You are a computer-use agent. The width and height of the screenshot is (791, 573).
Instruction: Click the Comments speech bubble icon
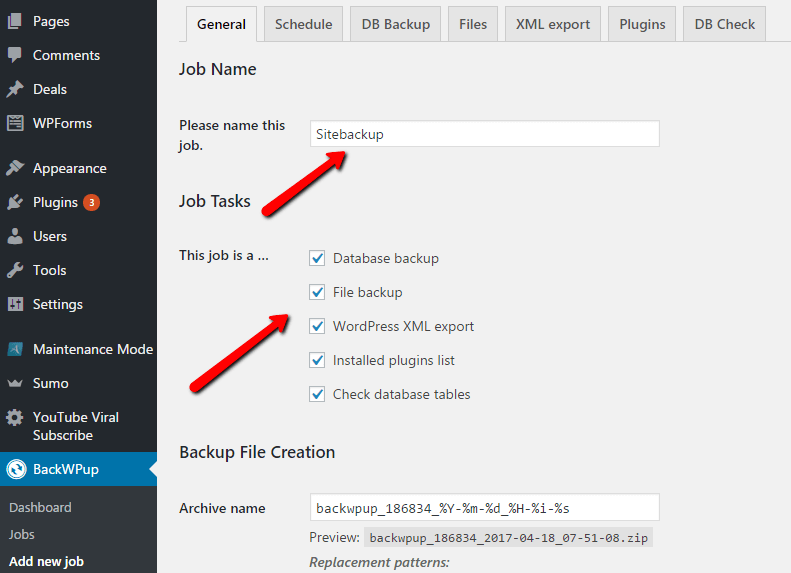[x=15, y=55]
